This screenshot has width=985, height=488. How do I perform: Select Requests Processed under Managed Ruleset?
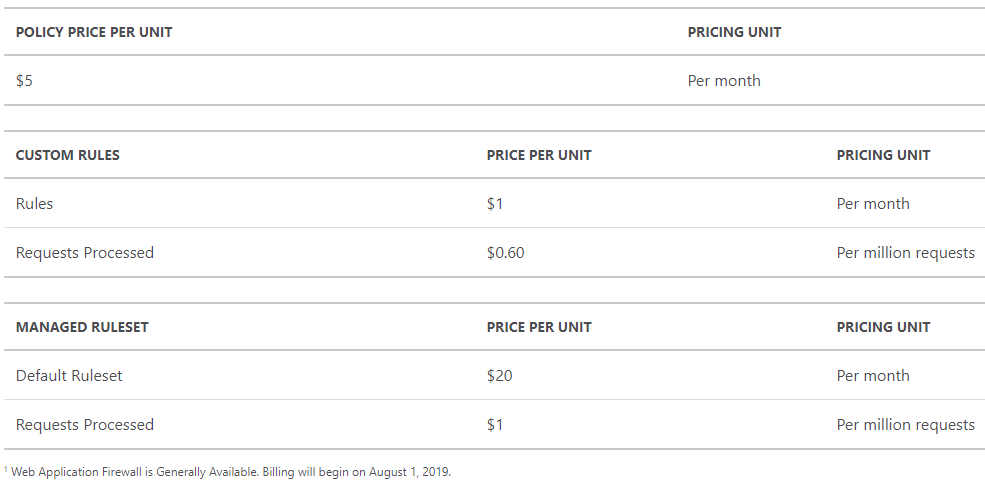(x=85, y=425)
